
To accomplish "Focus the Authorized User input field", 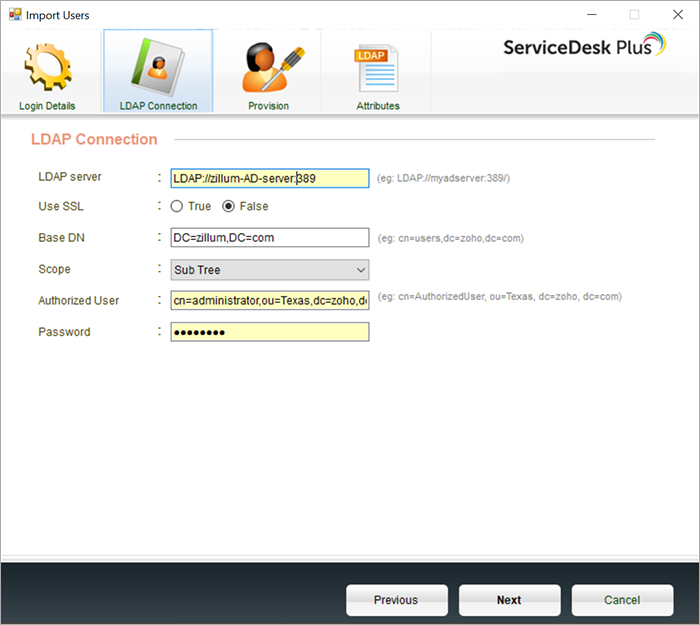I will pyautogui.click(x=270, y=300).
